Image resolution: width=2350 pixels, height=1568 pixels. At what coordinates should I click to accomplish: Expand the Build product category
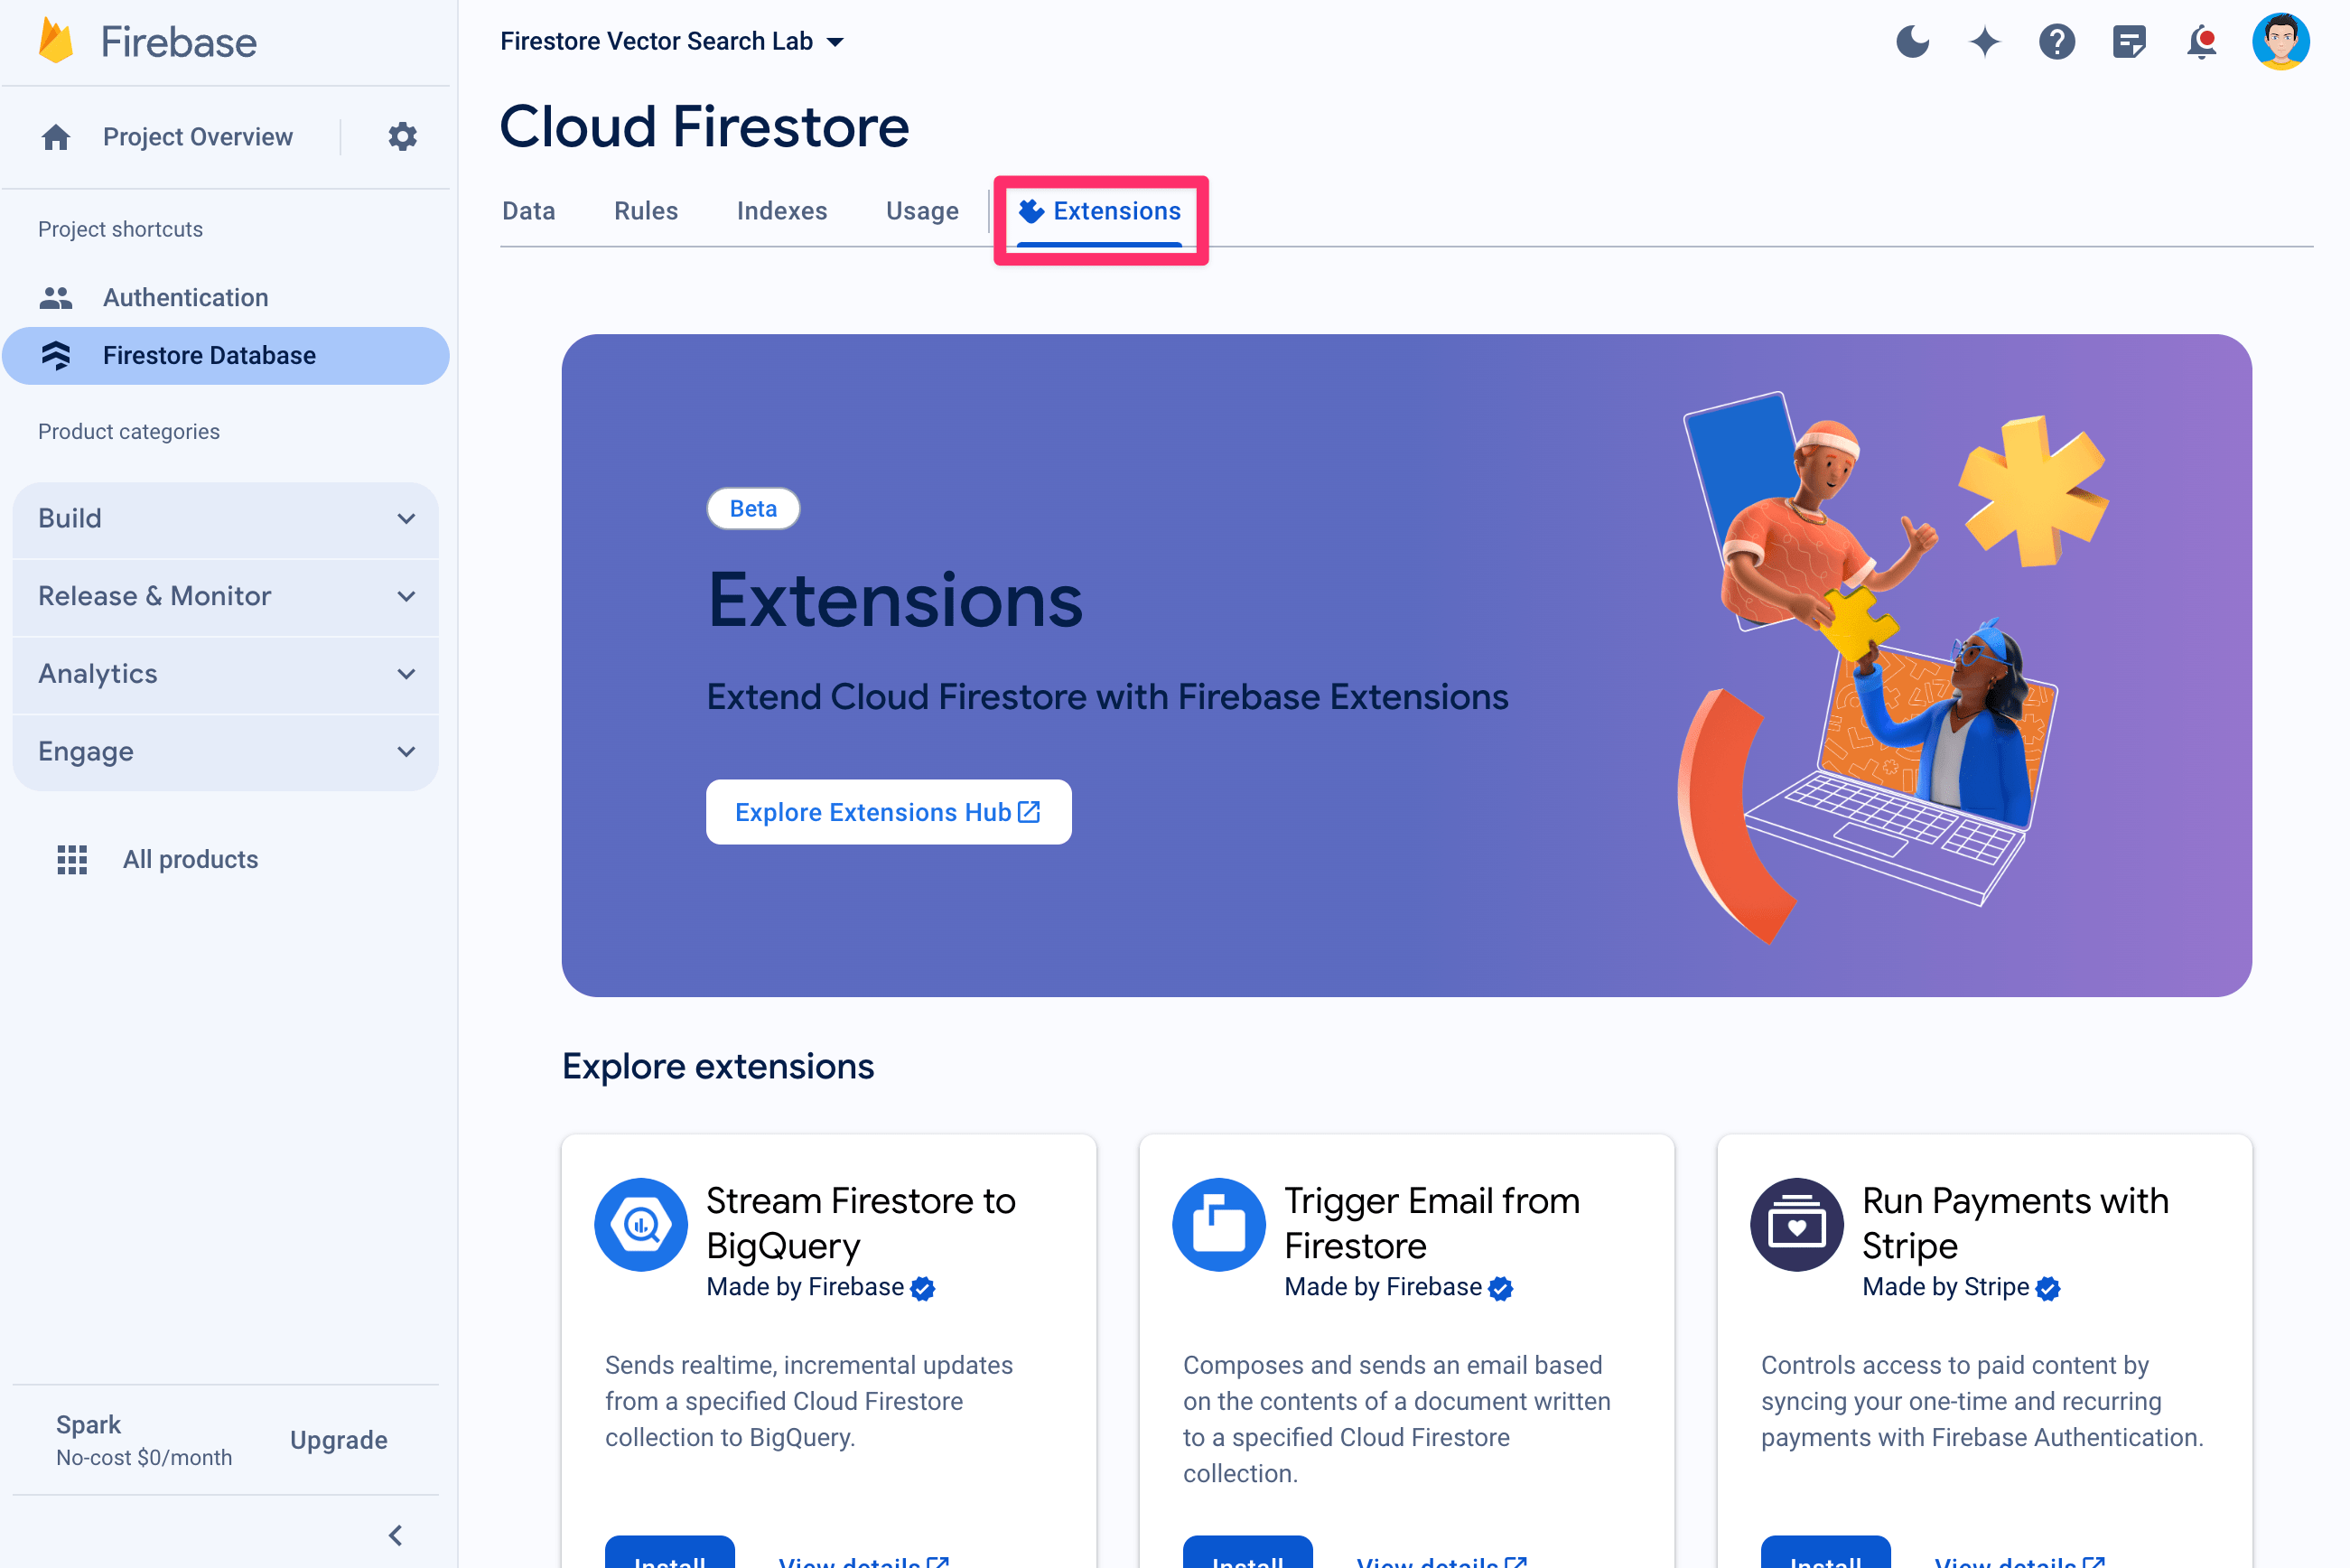226,518
